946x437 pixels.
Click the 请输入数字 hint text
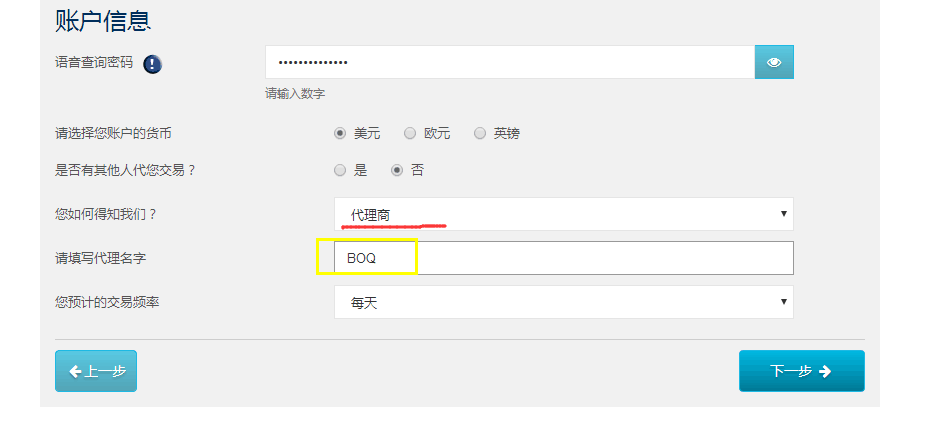pyautogui.click(x=295, y=94)
